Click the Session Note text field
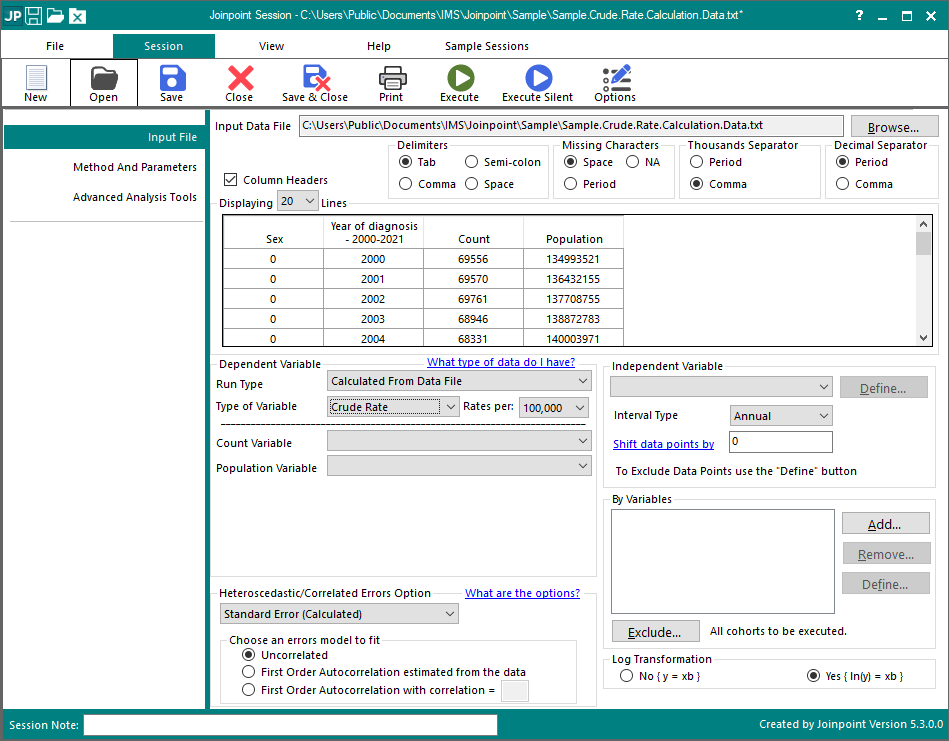The height and width of the screenshot is (741, 949). click(x=290, y=725)
